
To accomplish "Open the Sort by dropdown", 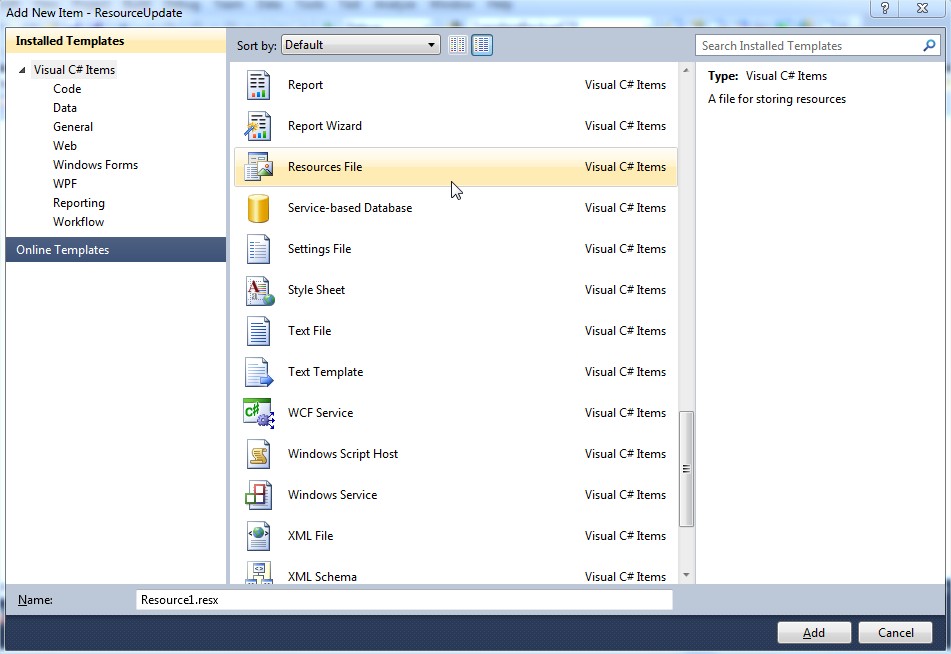I will click(361, 45).
